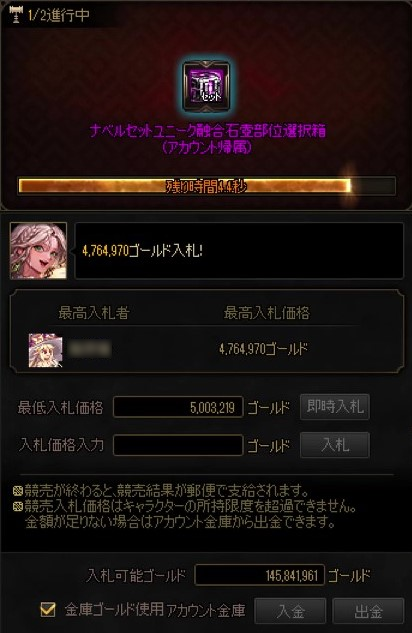Click the highest bidder's character portrait

46,350
